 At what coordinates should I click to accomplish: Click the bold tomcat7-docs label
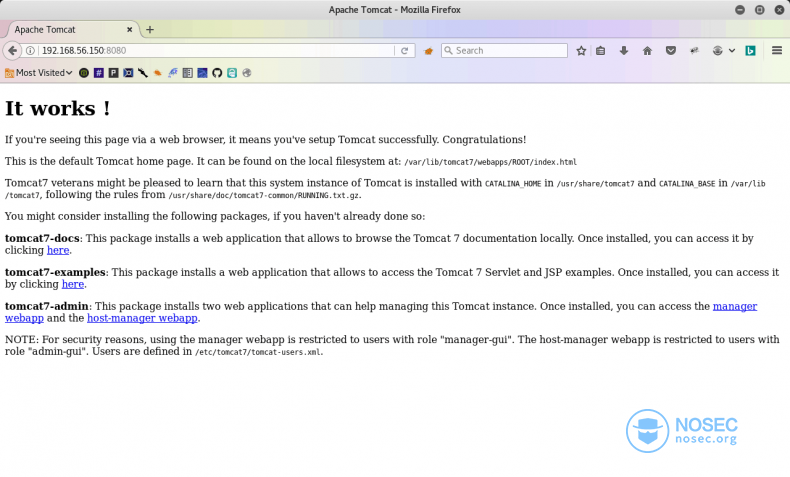click(42, 238)
